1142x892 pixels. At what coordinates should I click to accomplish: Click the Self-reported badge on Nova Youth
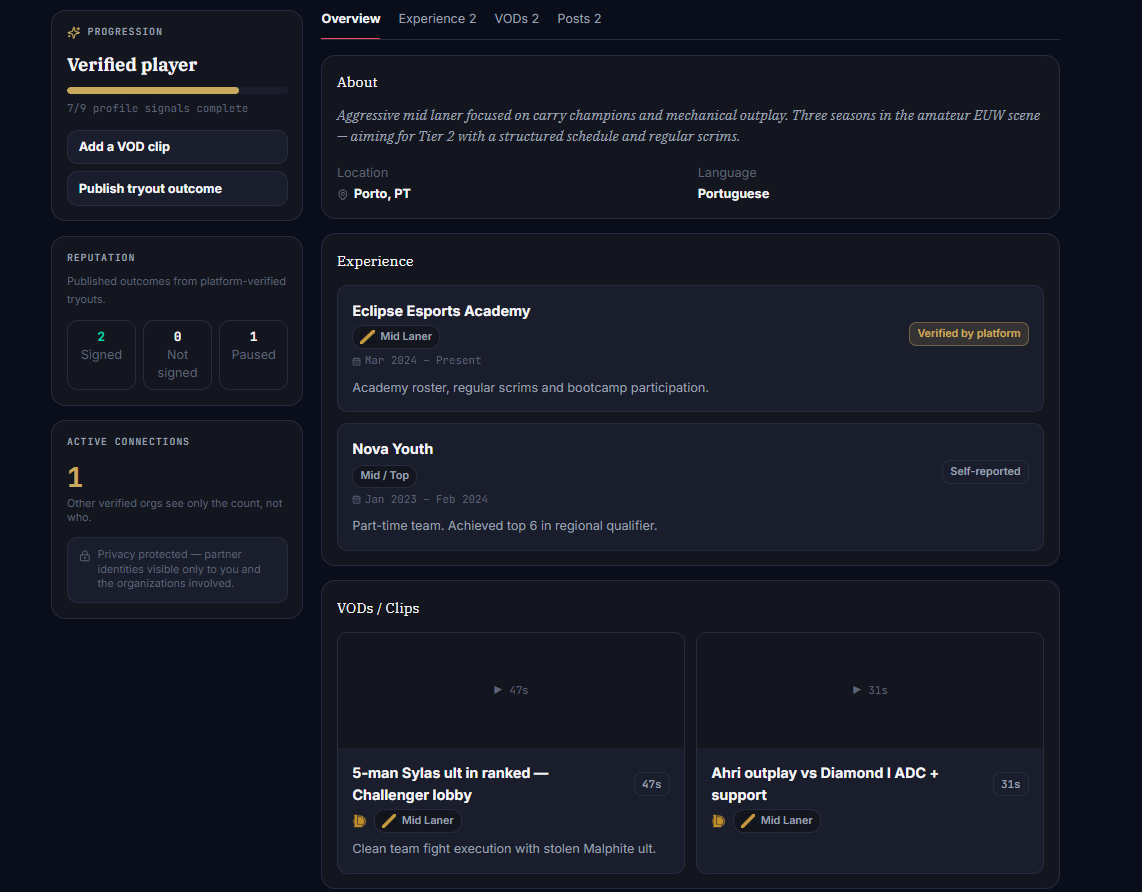point(985,472)
